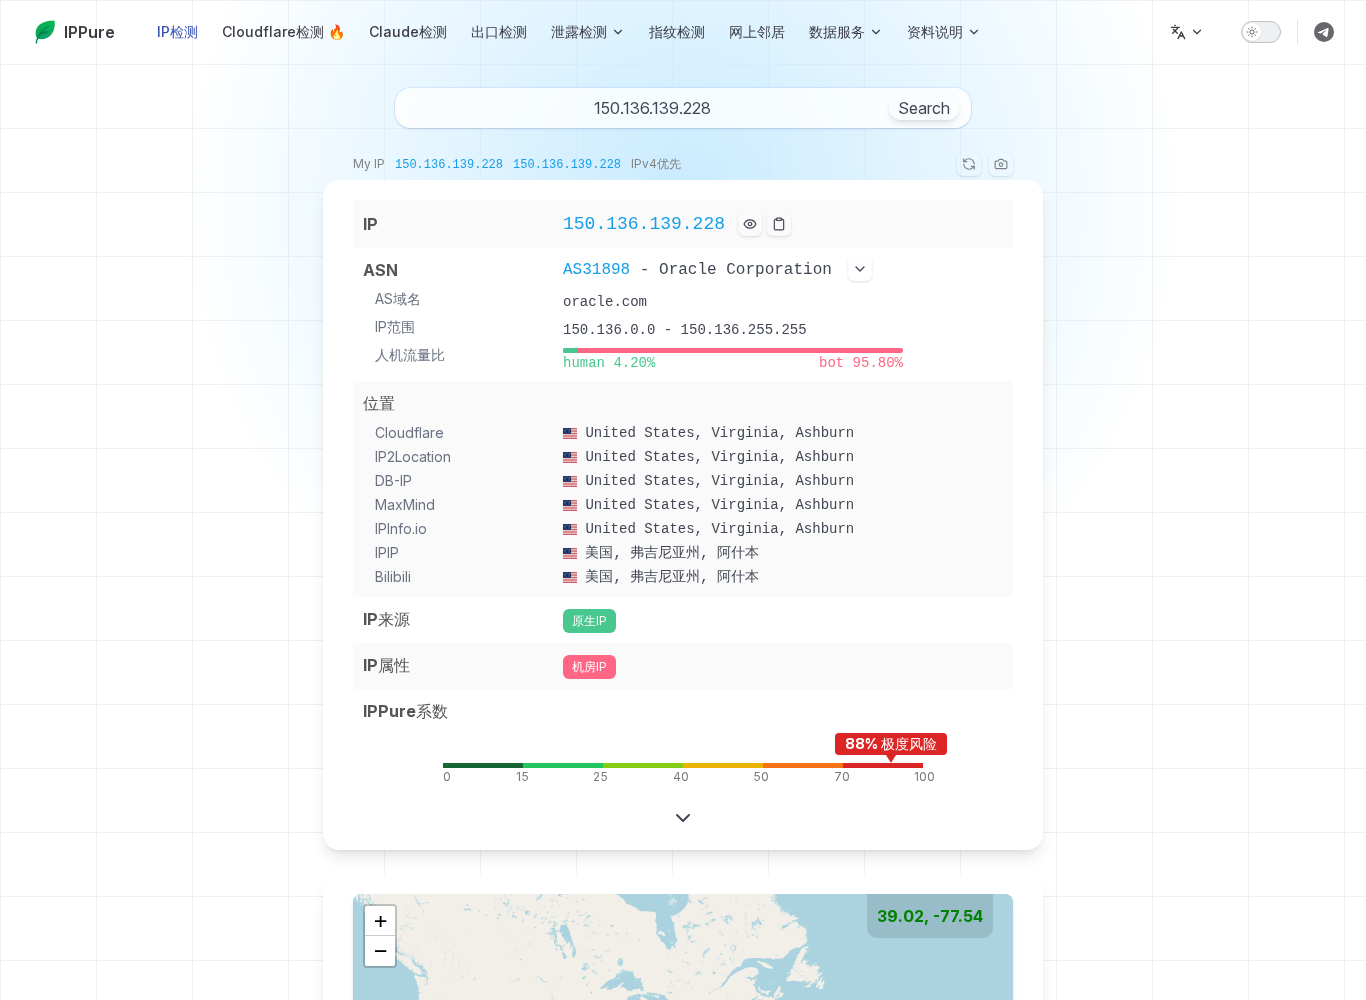
Task: Expand more details at the card bottom
Action: (683, 818)
